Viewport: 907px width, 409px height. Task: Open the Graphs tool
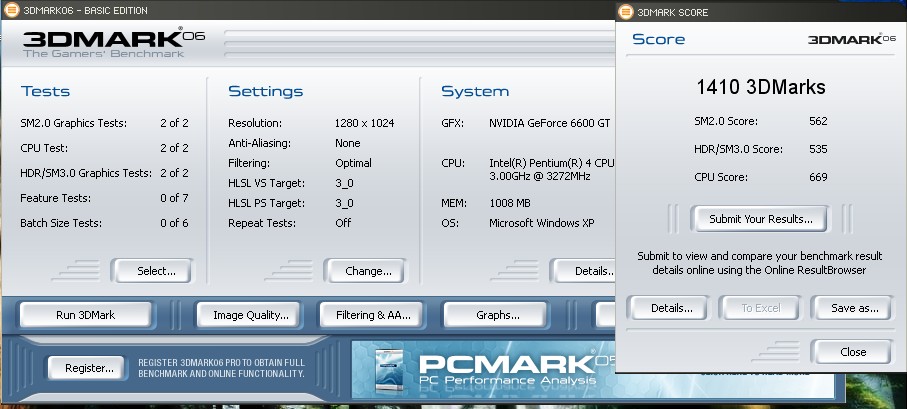click(495, 315)
